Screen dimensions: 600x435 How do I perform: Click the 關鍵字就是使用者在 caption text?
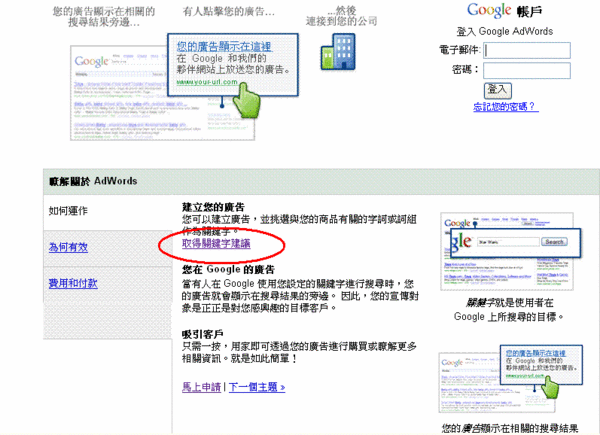tap(509, 303)
